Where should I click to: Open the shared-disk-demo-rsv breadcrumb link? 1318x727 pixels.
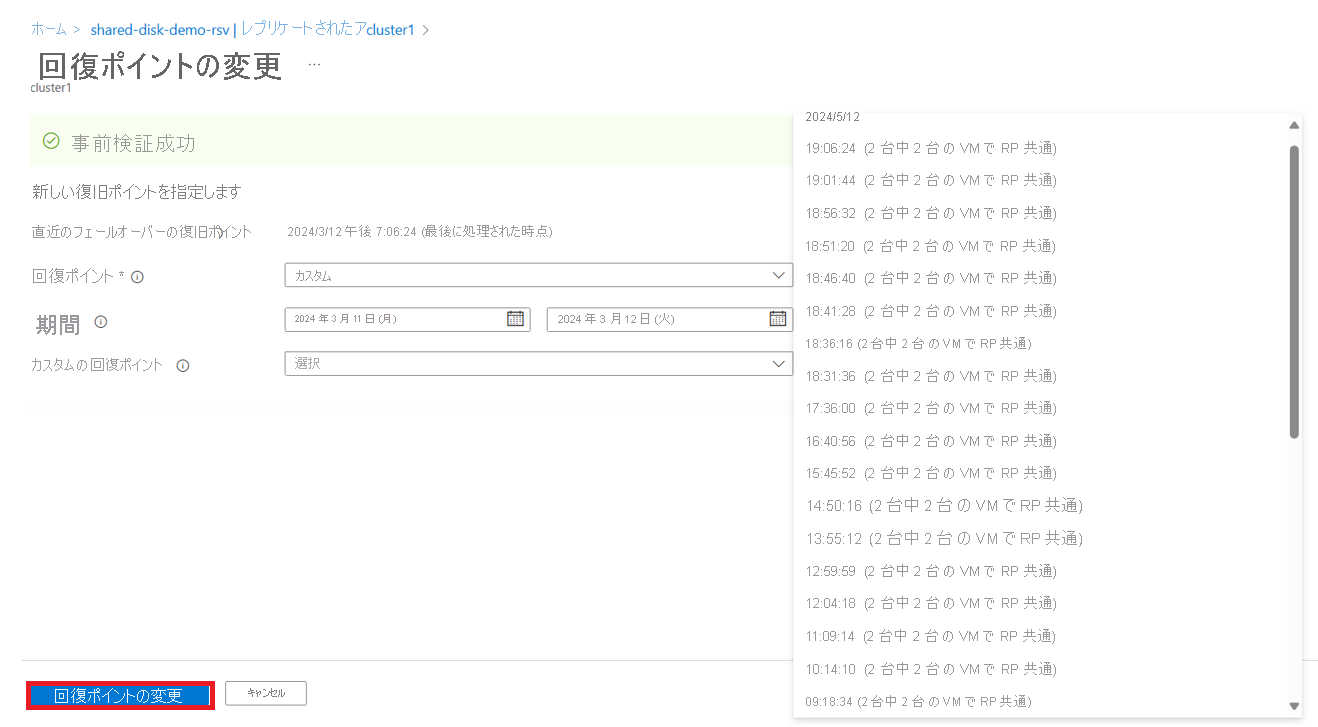coord(159,30)
